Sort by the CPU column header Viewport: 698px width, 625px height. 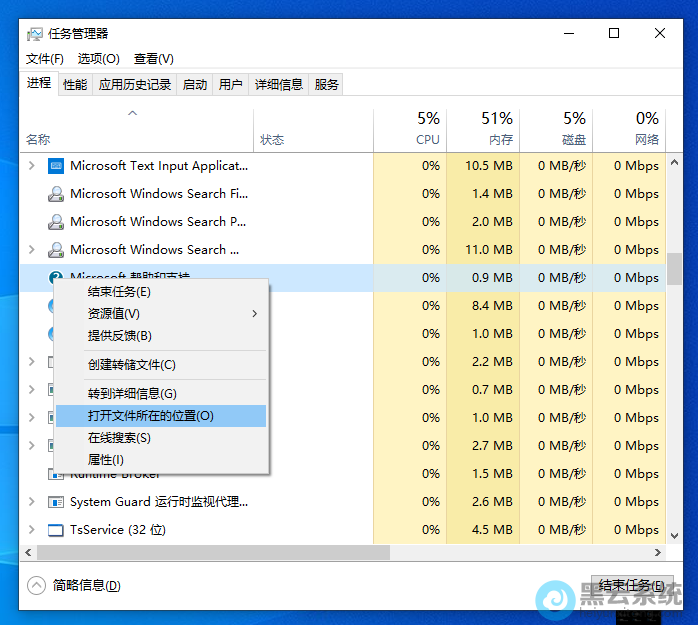(410, 131)
